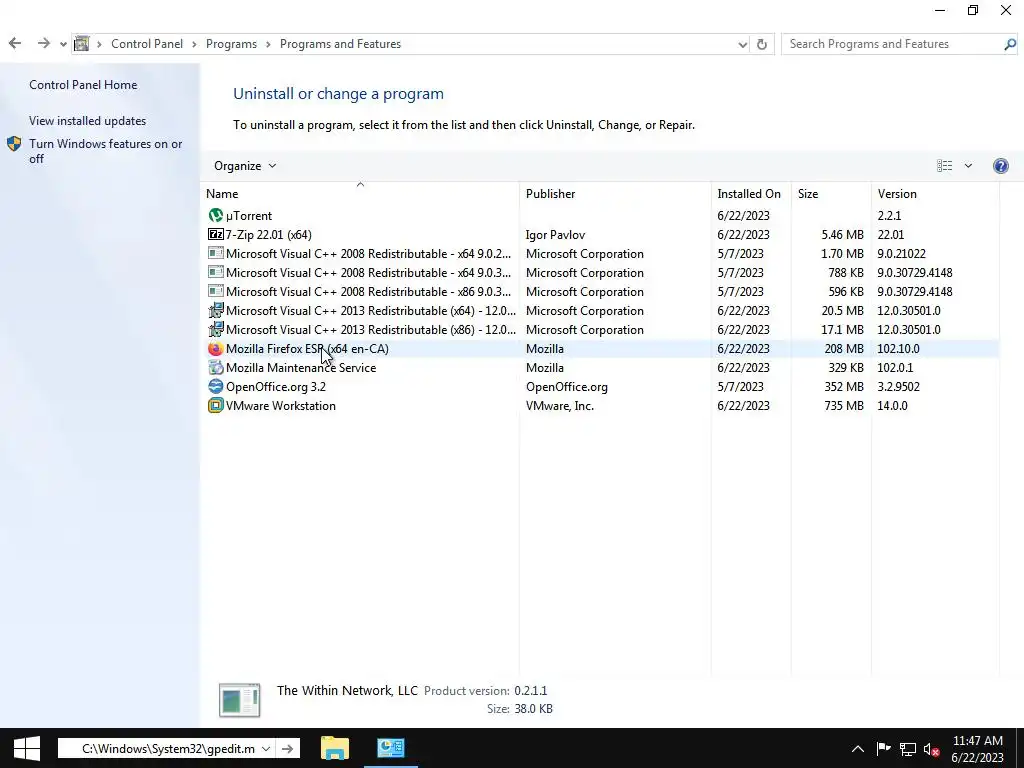Click the Visual C++ 2008 x64 9.0.2 icon

(216, 253)
